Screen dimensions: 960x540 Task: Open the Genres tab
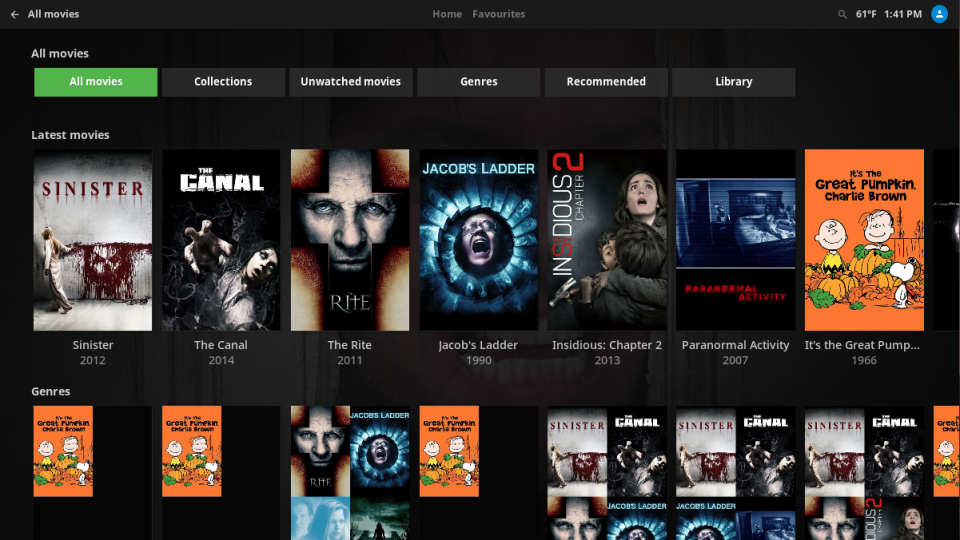click(x=479, y=82)
